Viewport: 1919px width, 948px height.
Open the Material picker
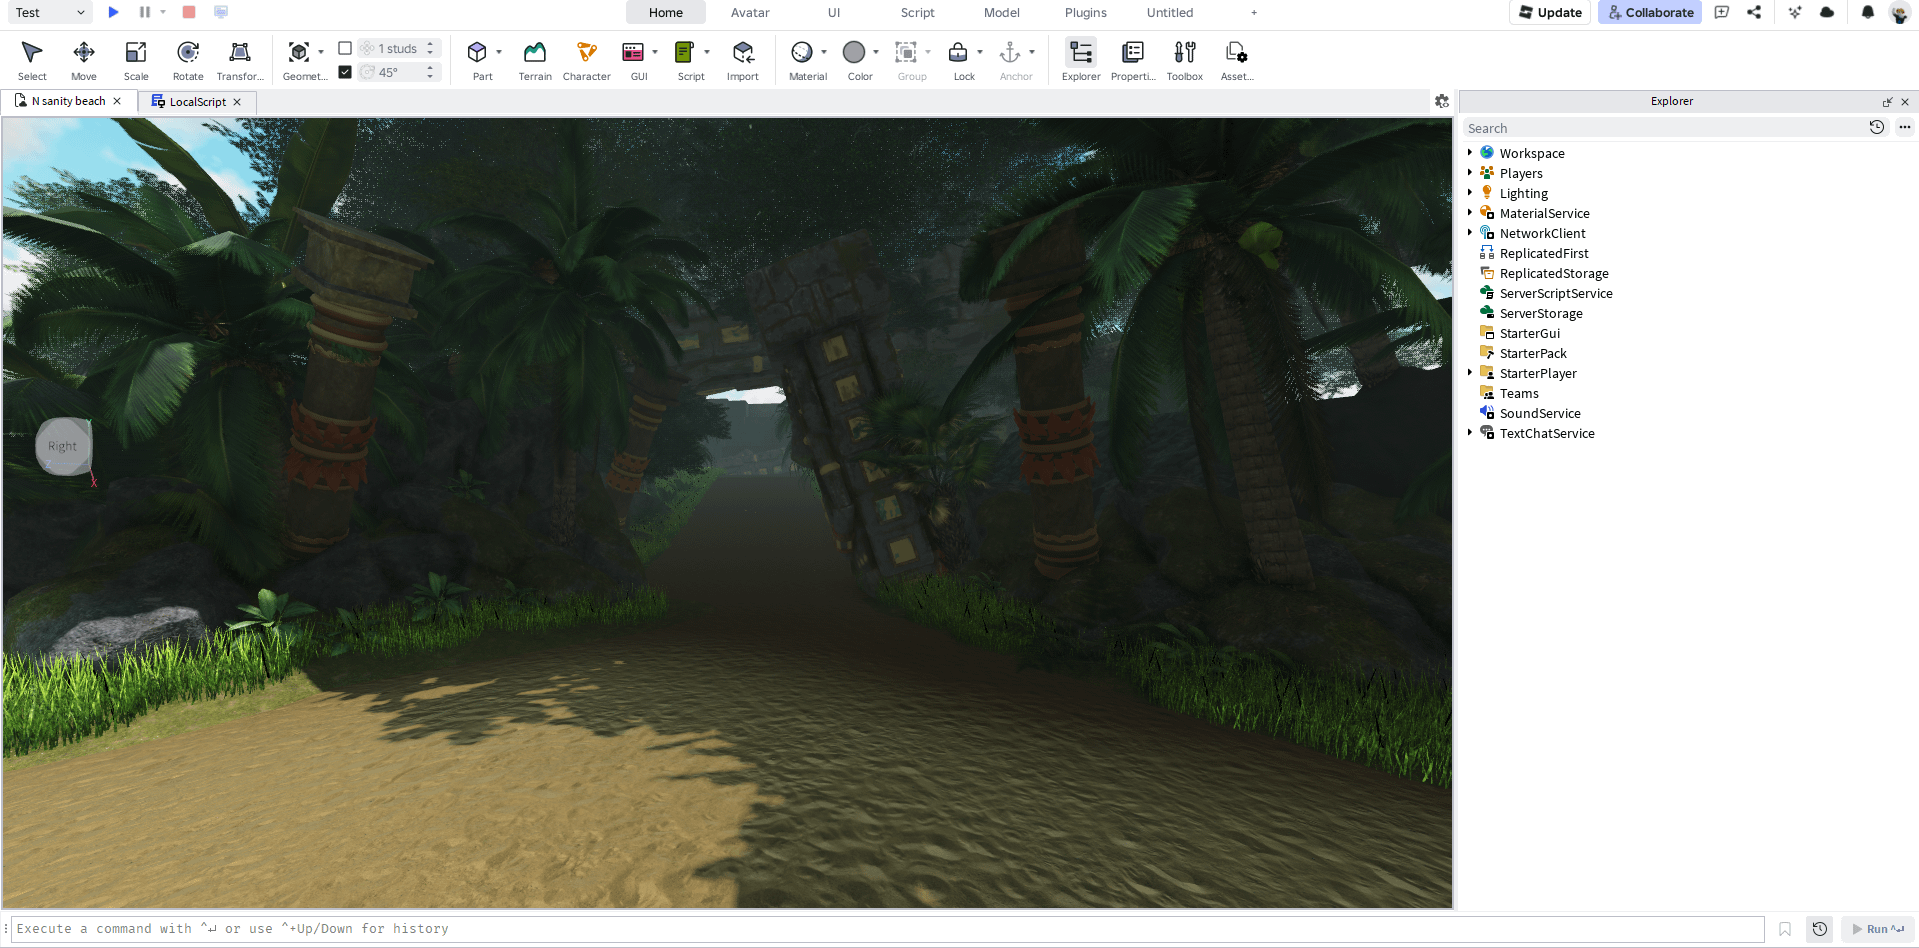point(802,60)
